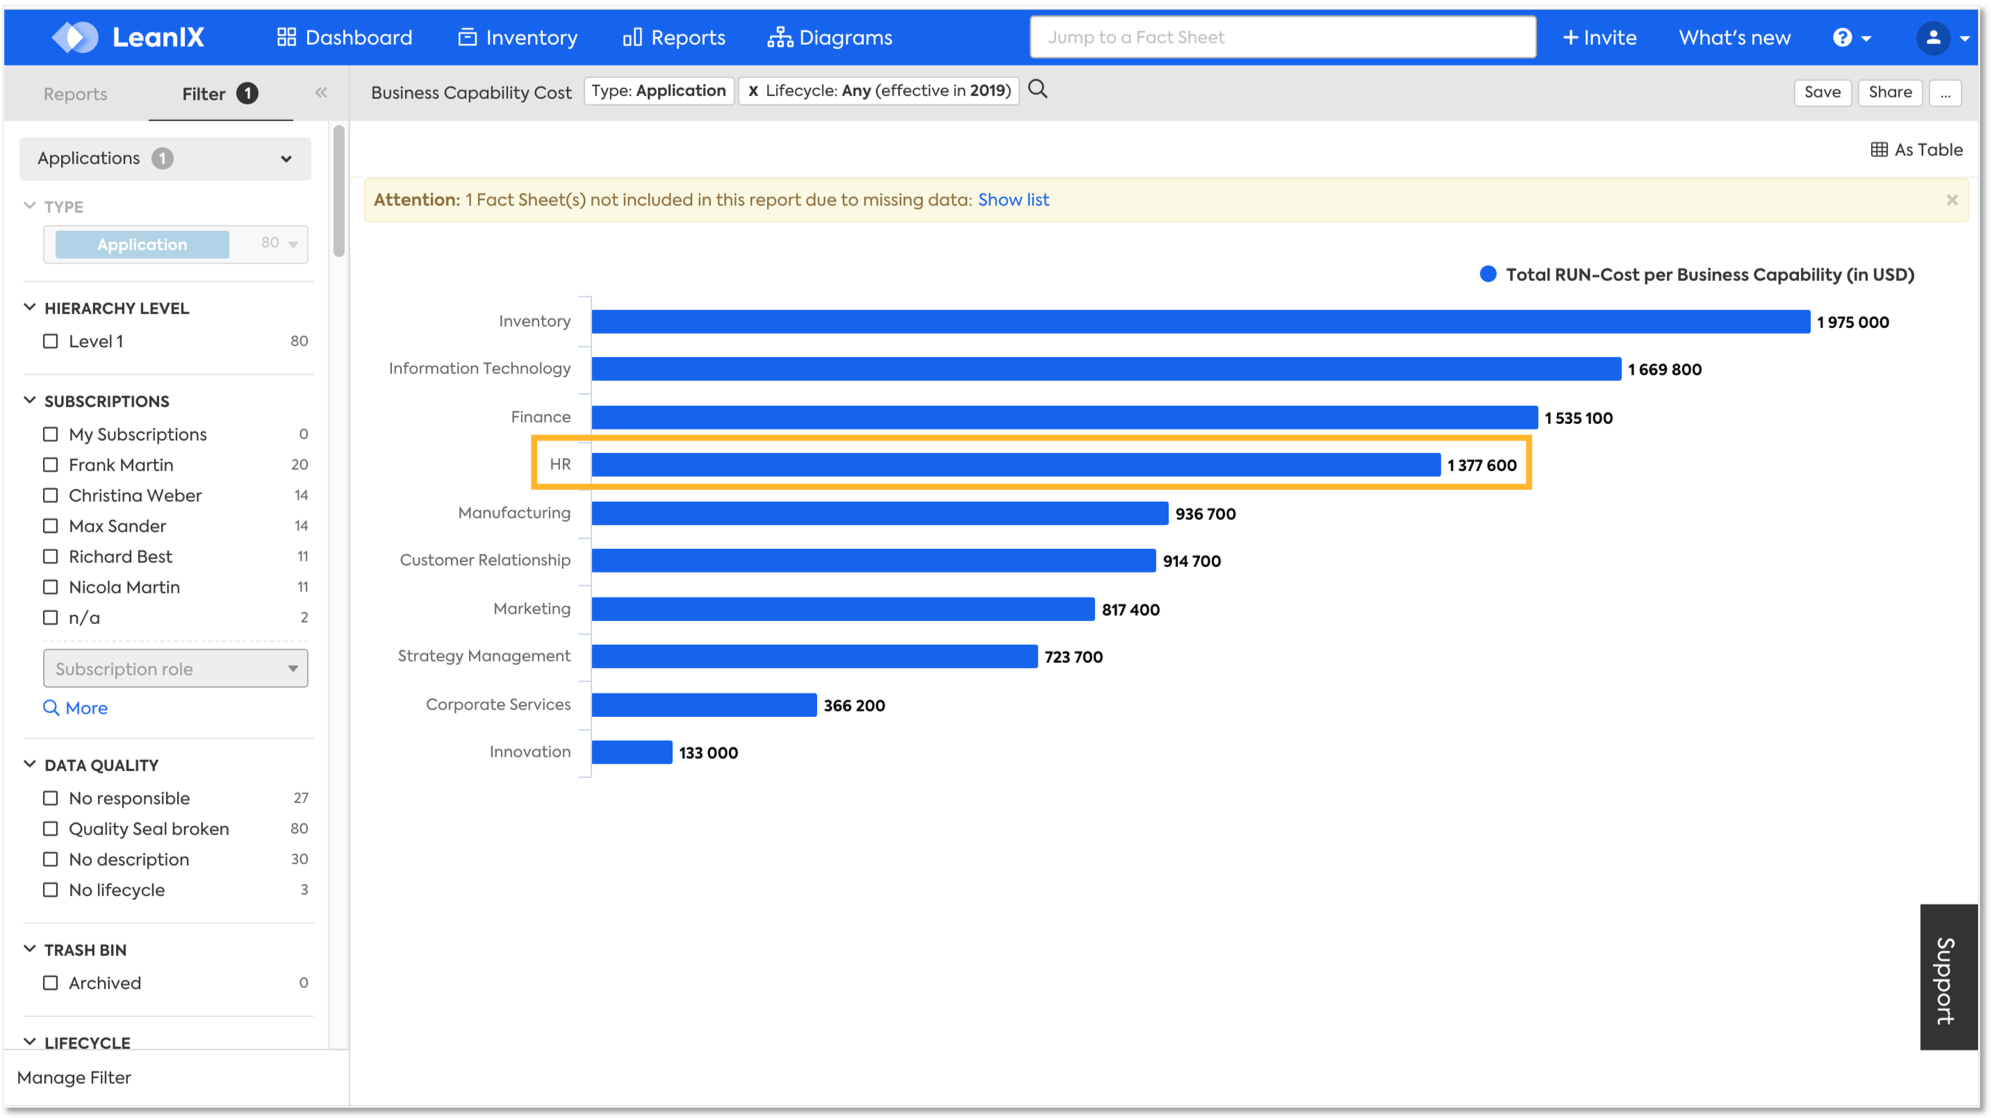Tick the Level 1 hierarchy checkbox
Viewport: 1991px width, 1118px height.
(51, 341)
